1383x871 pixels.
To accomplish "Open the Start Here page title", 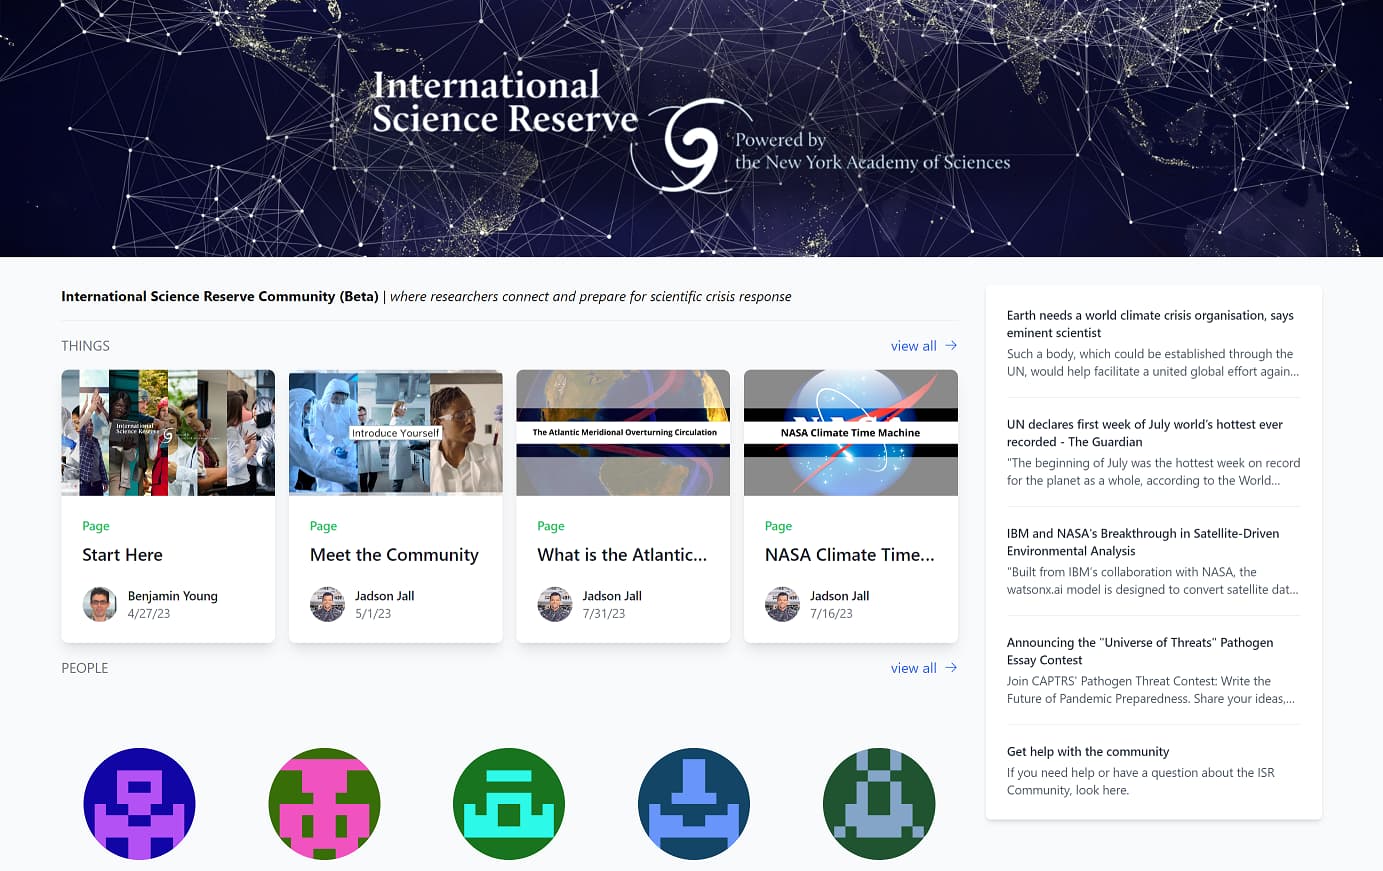I will point(122,555).
